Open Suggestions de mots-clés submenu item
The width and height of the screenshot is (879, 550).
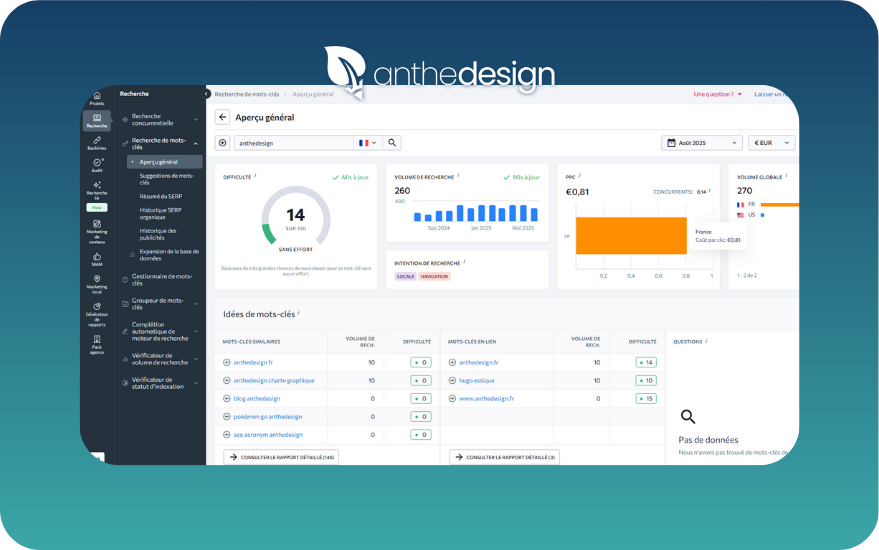click(x=166, y=179)
